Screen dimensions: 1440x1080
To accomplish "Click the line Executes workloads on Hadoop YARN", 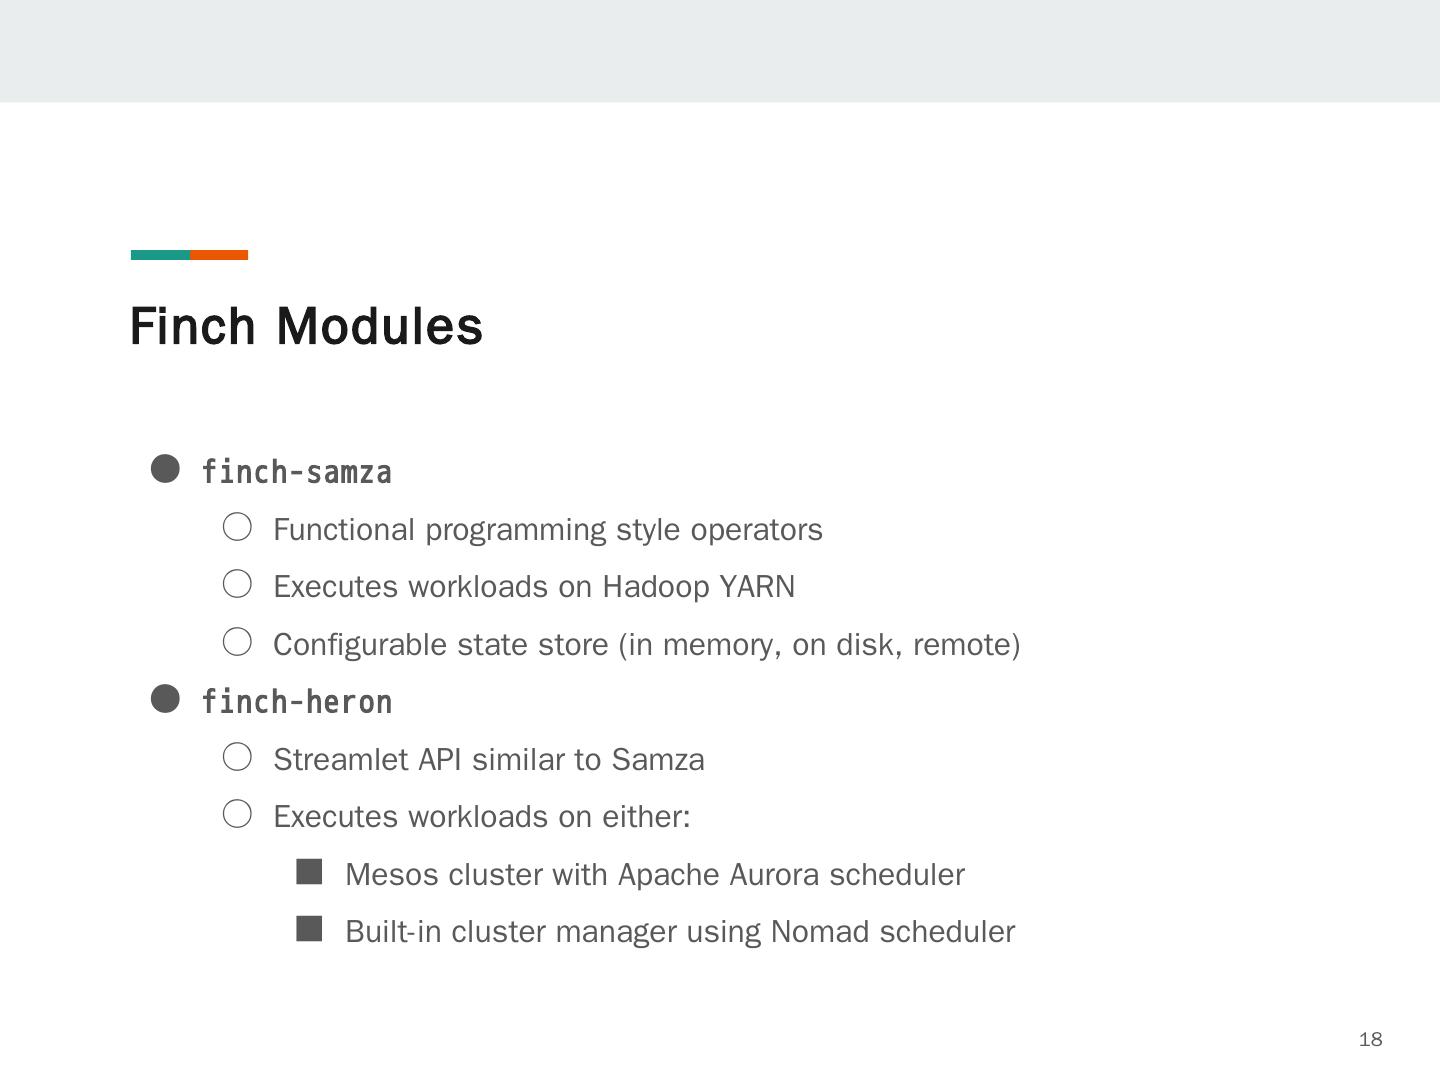I will (x=534, y=587).
